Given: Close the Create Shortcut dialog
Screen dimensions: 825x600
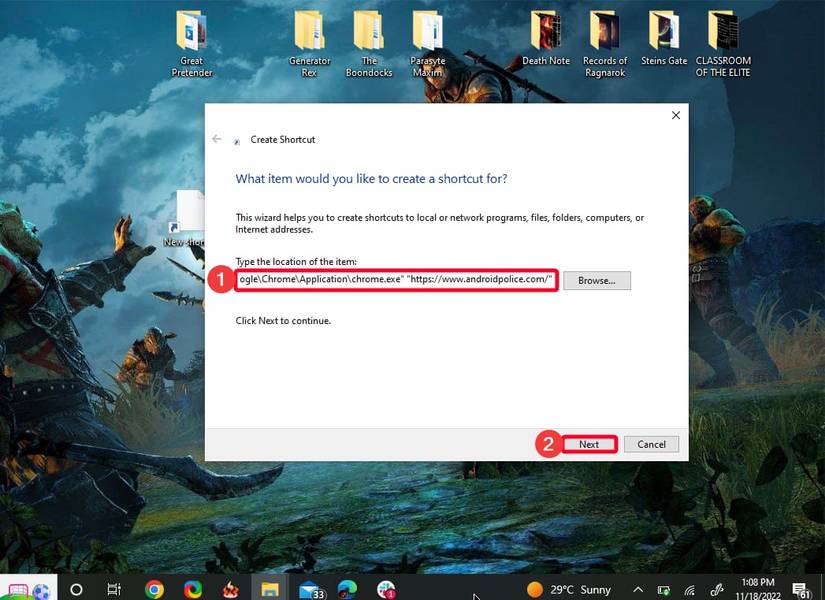Looking at the screenshot, I should (x=676, y=115).
